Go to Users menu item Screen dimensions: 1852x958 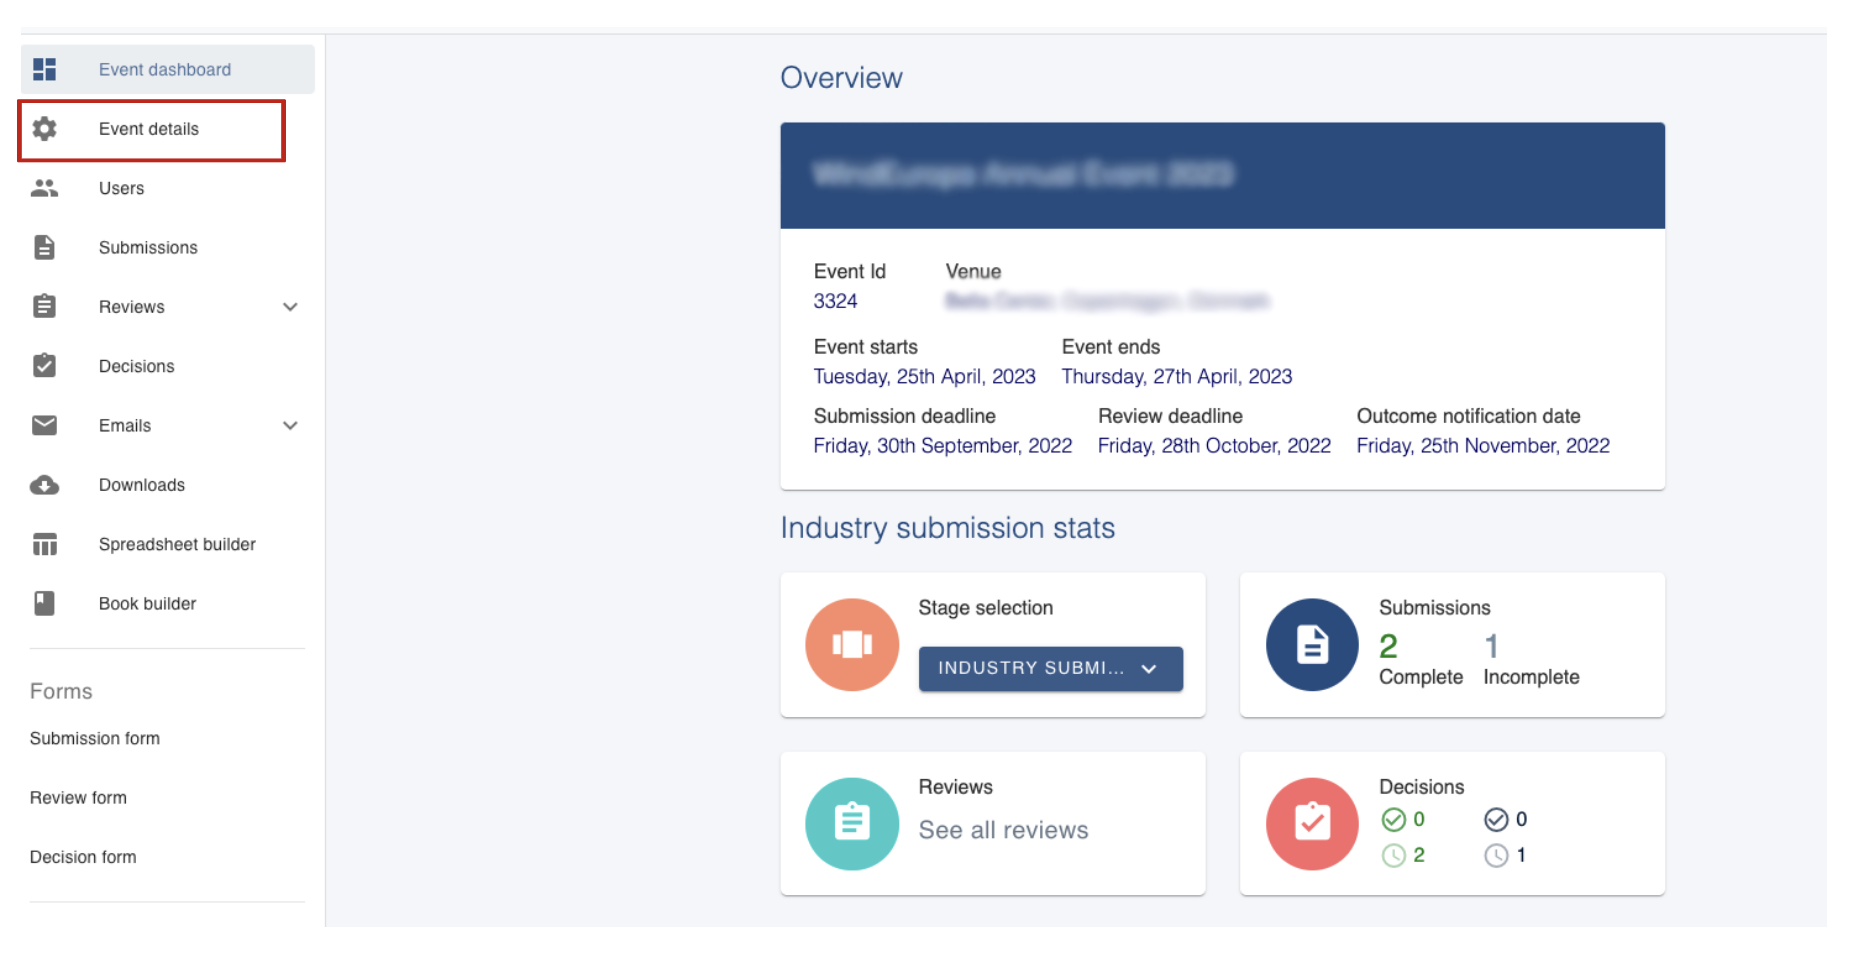coord(168,188)
